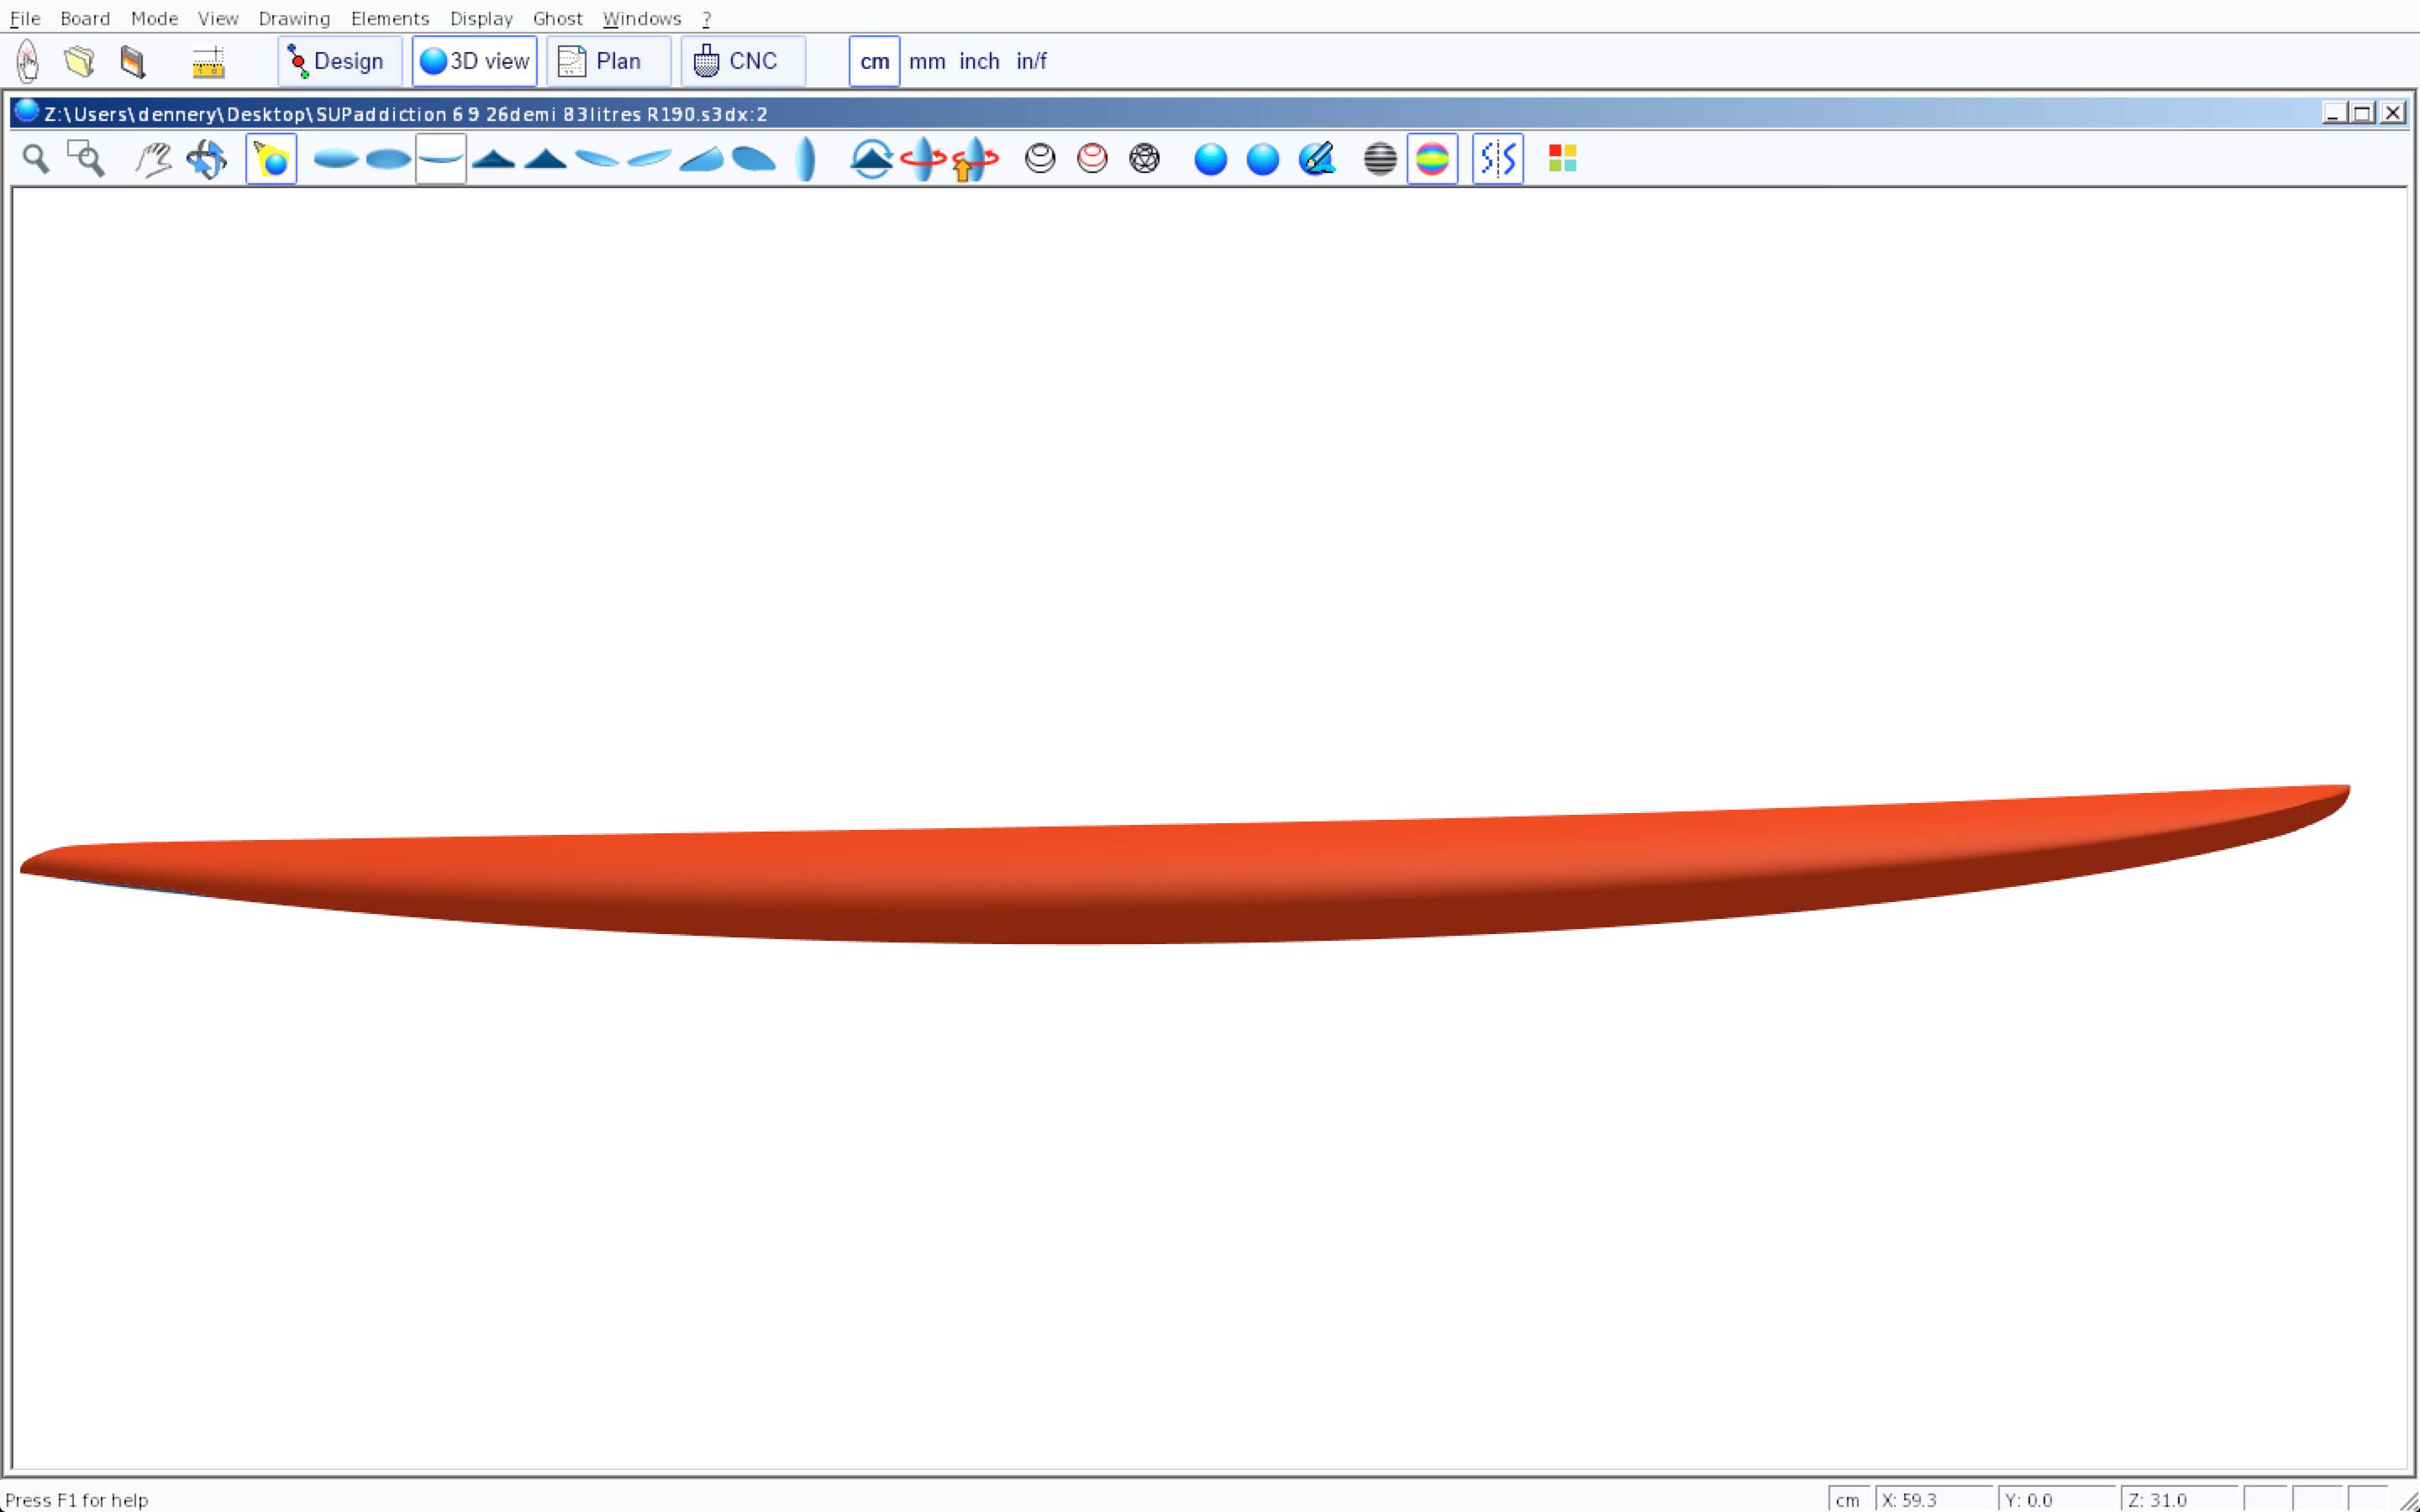Open the four-color squares palette icon

tap(1562, 159)
